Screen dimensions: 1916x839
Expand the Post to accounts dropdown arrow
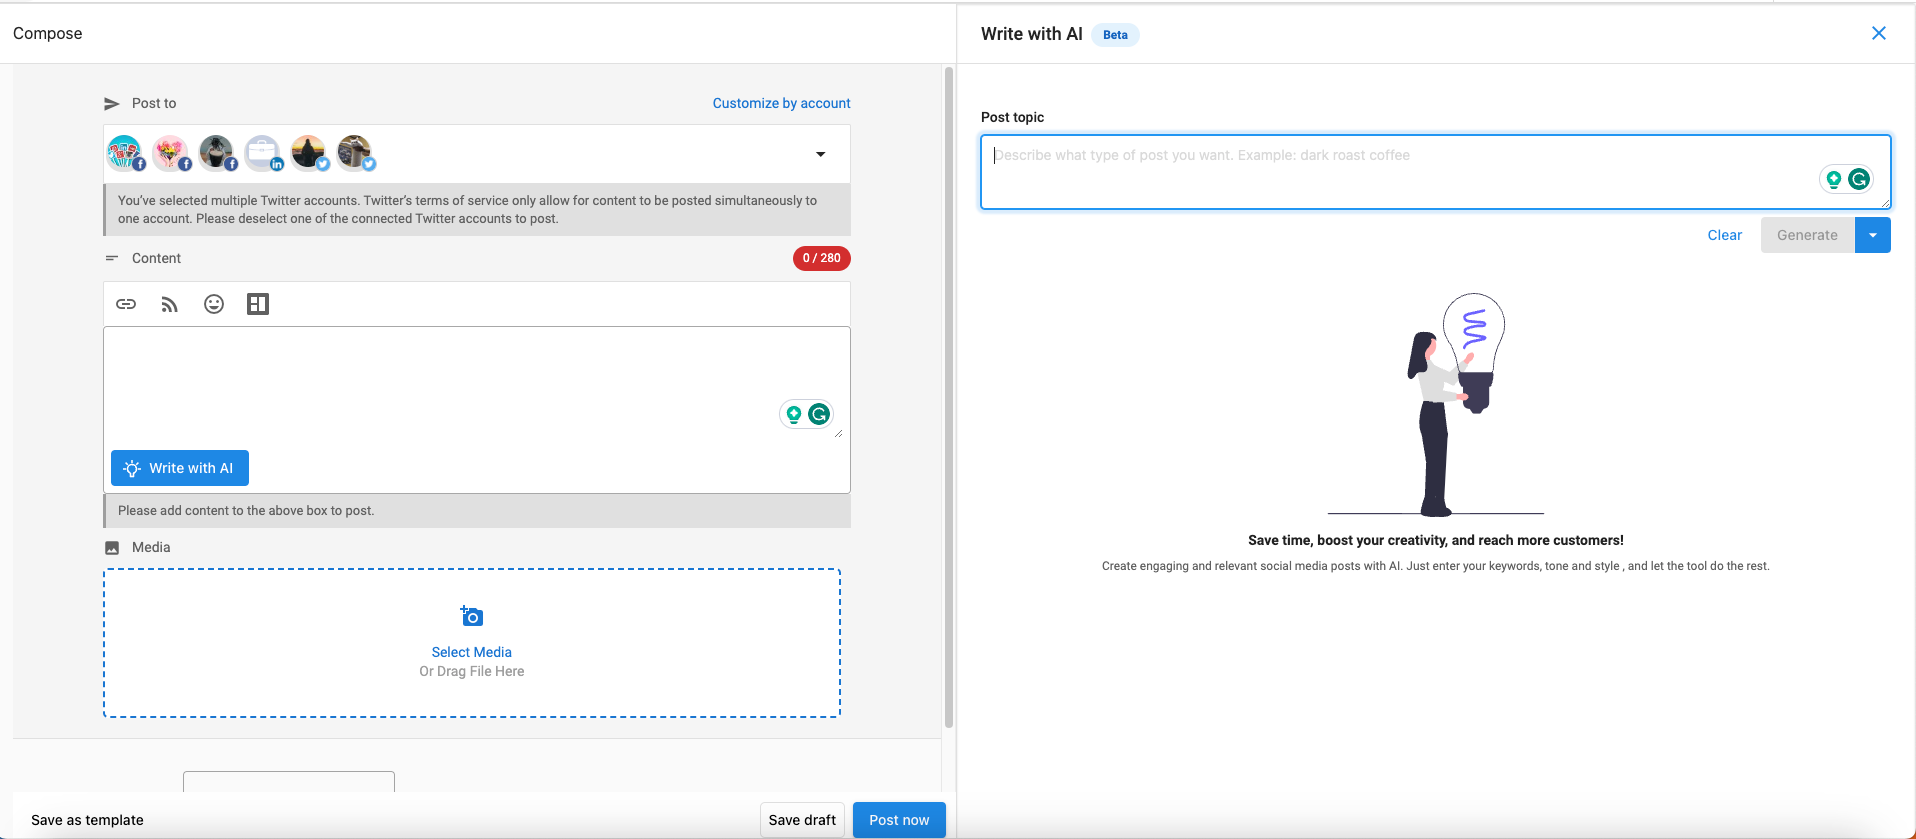coord(821,154)
